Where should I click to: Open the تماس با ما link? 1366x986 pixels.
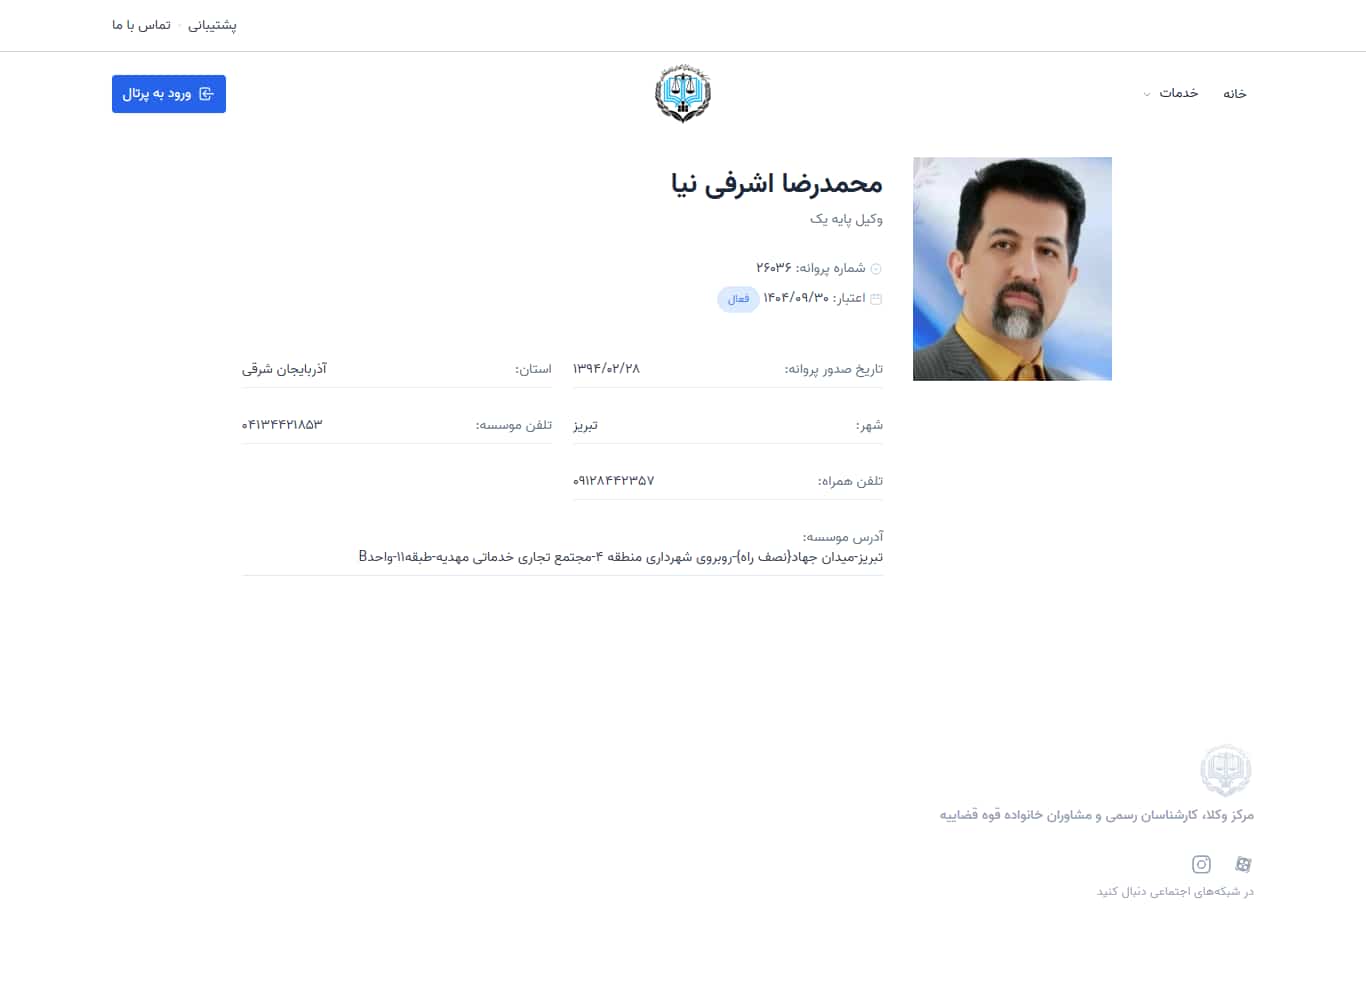(139, 24)
